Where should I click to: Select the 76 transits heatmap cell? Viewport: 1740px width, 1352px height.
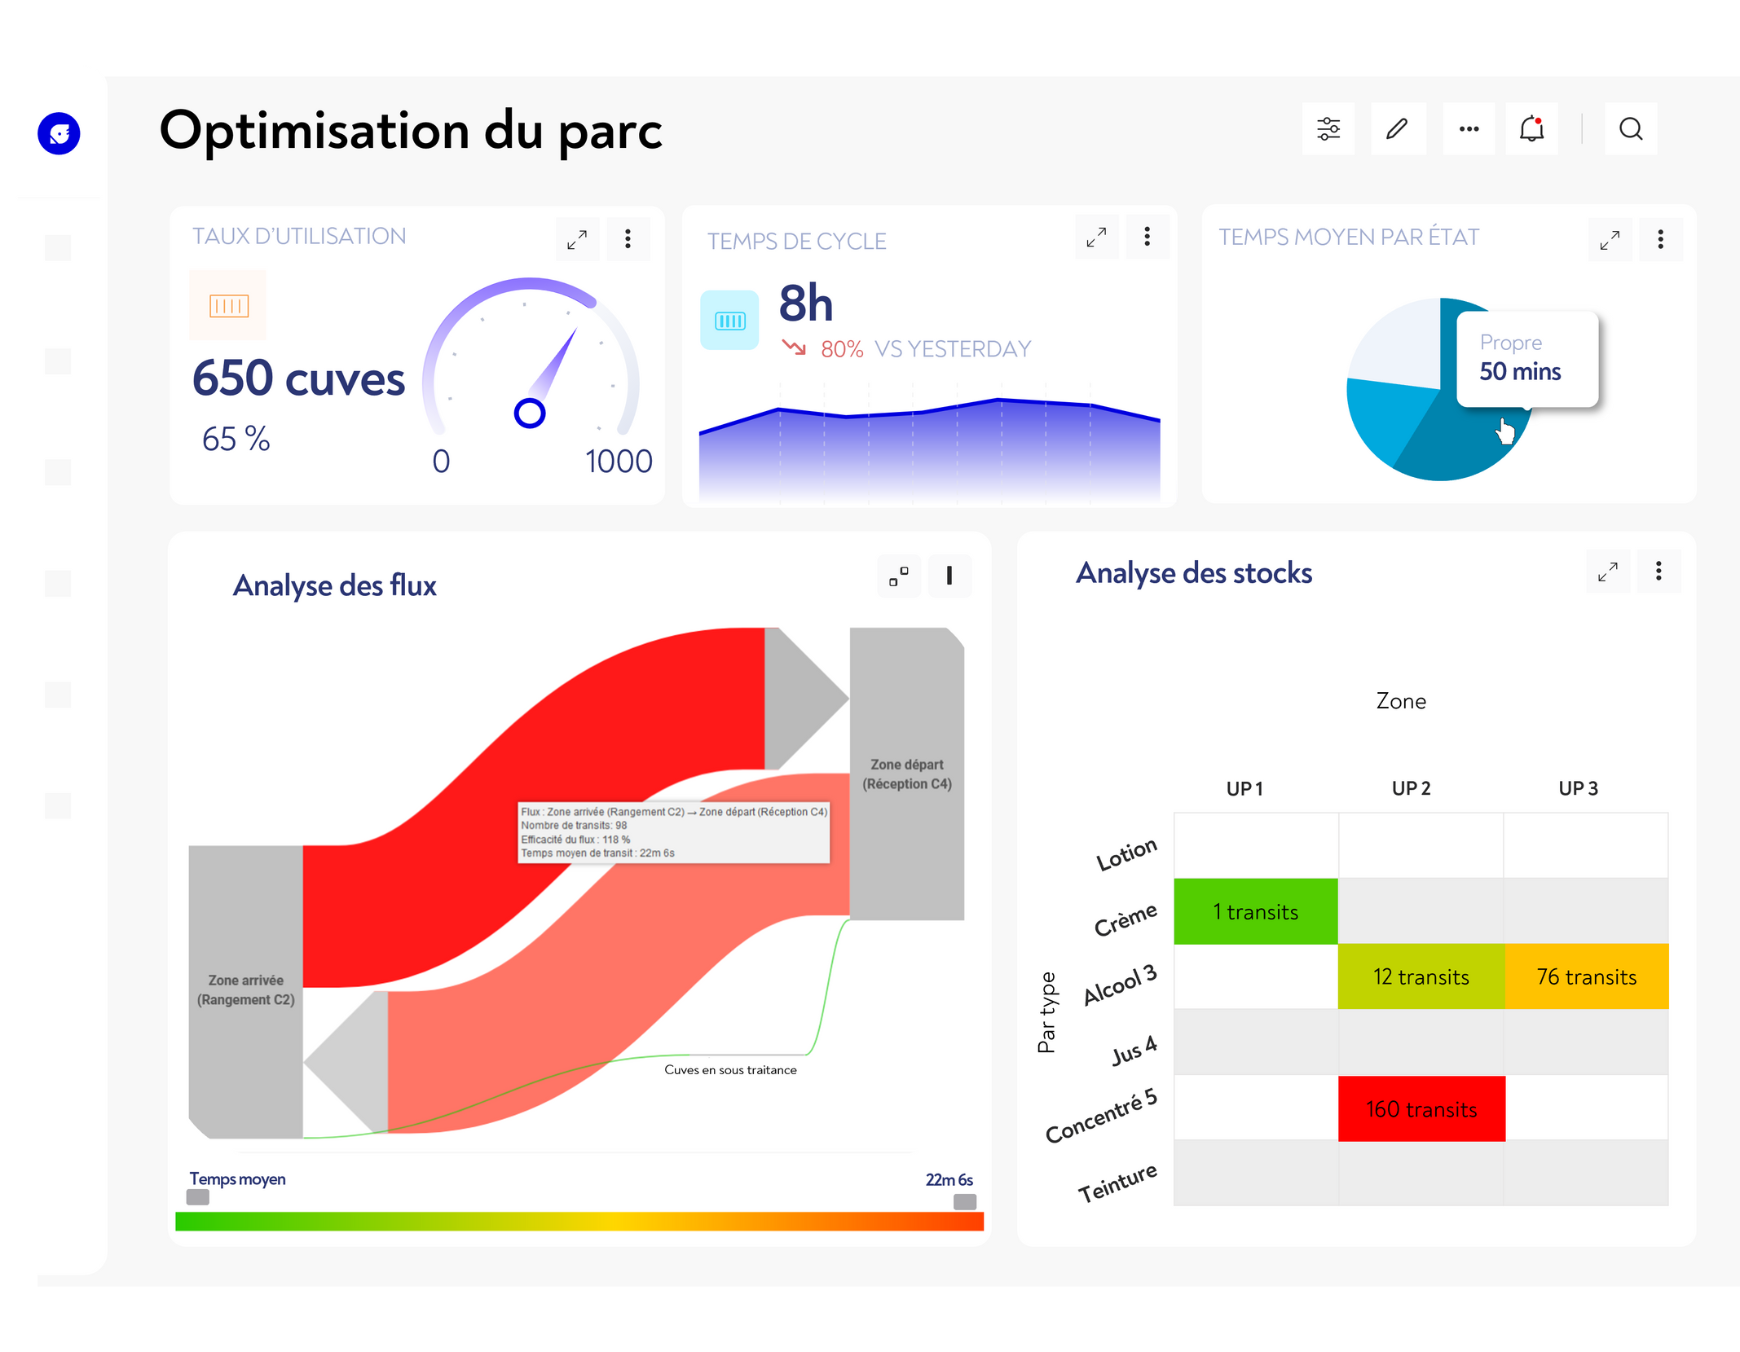(x=1586, y=977)
